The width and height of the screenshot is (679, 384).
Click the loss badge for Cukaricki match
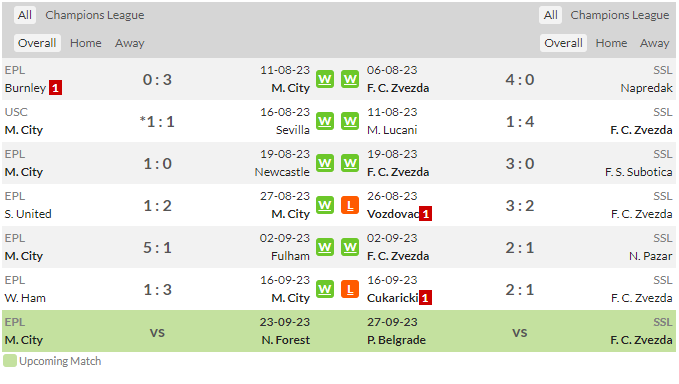point(350,289)
